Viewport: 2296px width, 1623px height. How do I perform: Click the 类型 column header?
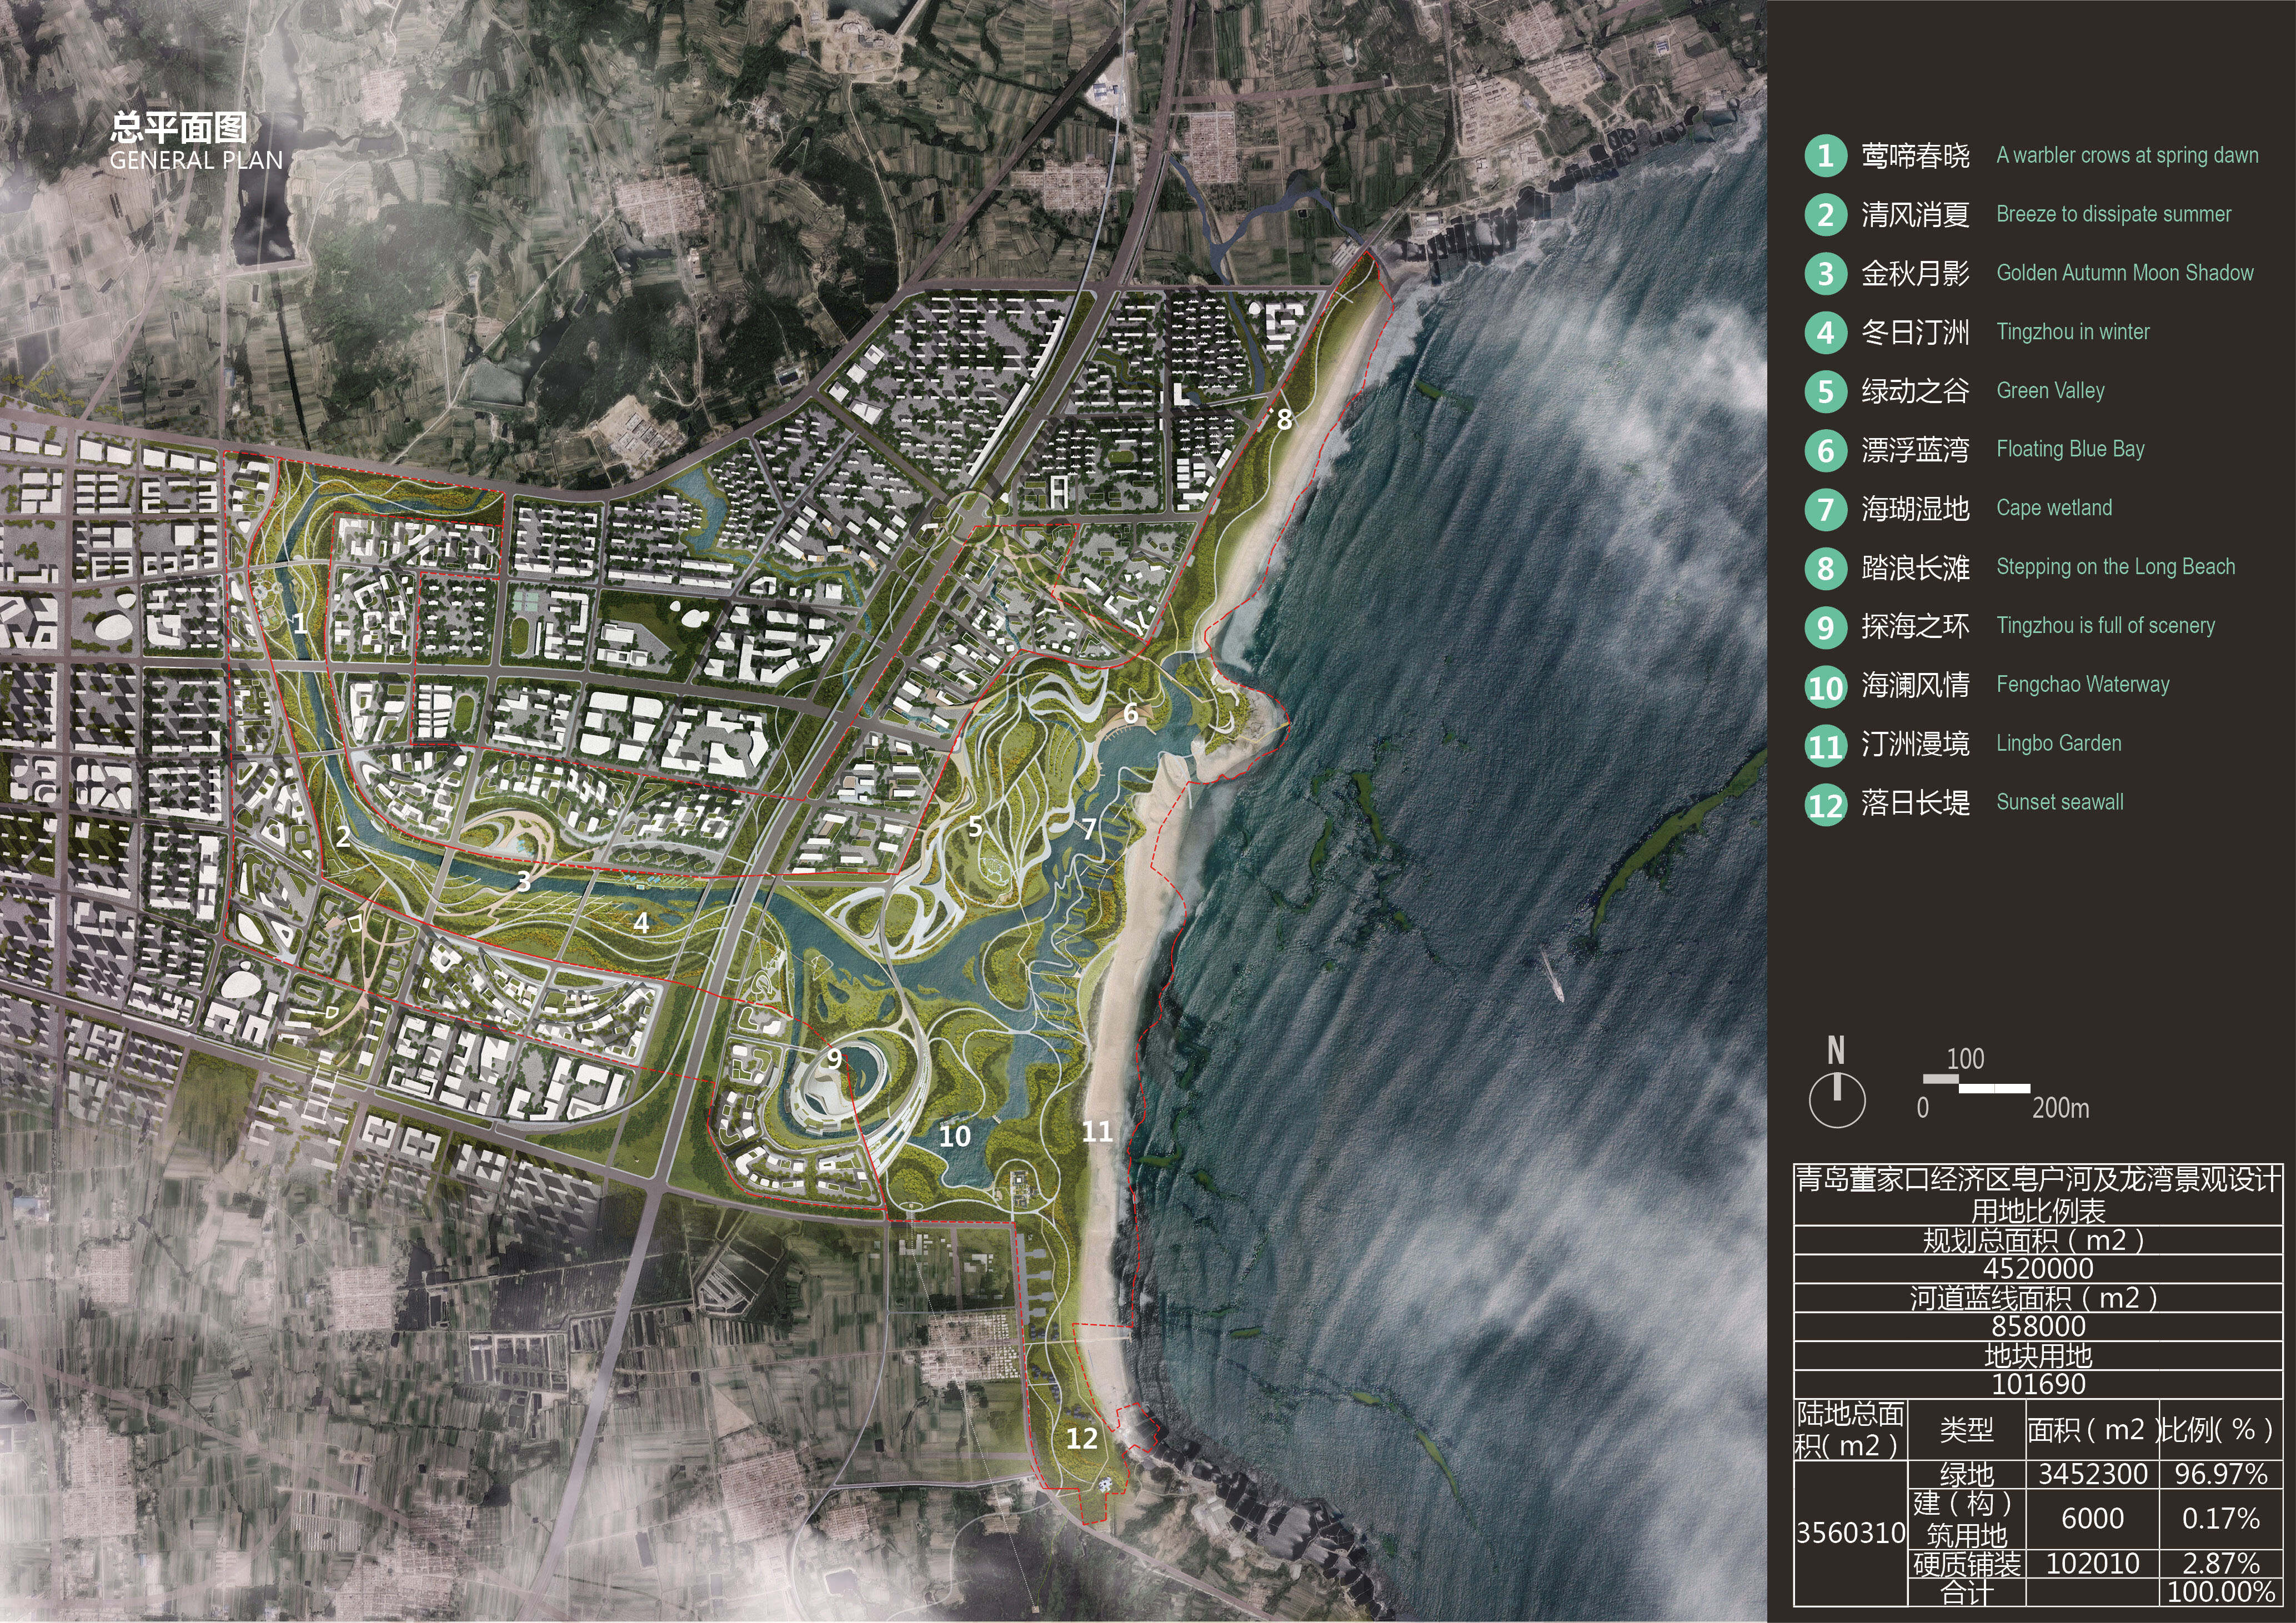[x=1966, y=1430]
